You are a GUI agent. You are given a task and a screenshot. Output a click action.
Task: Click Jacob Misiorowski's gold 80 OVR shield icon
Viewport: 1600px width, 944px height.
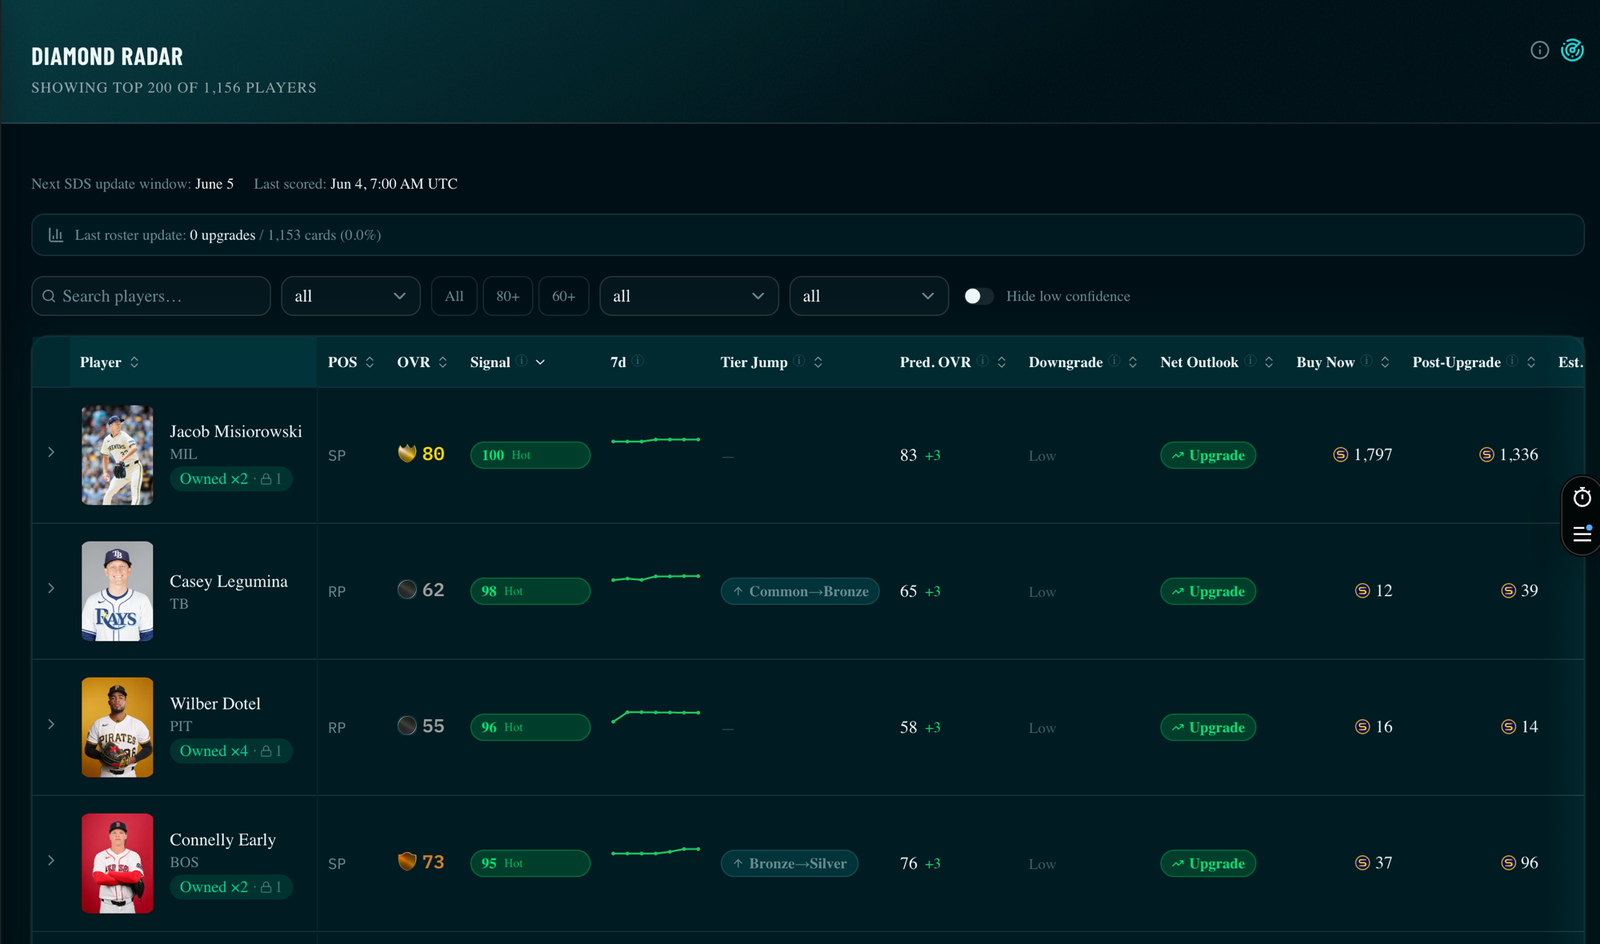[x=407, y=454]
